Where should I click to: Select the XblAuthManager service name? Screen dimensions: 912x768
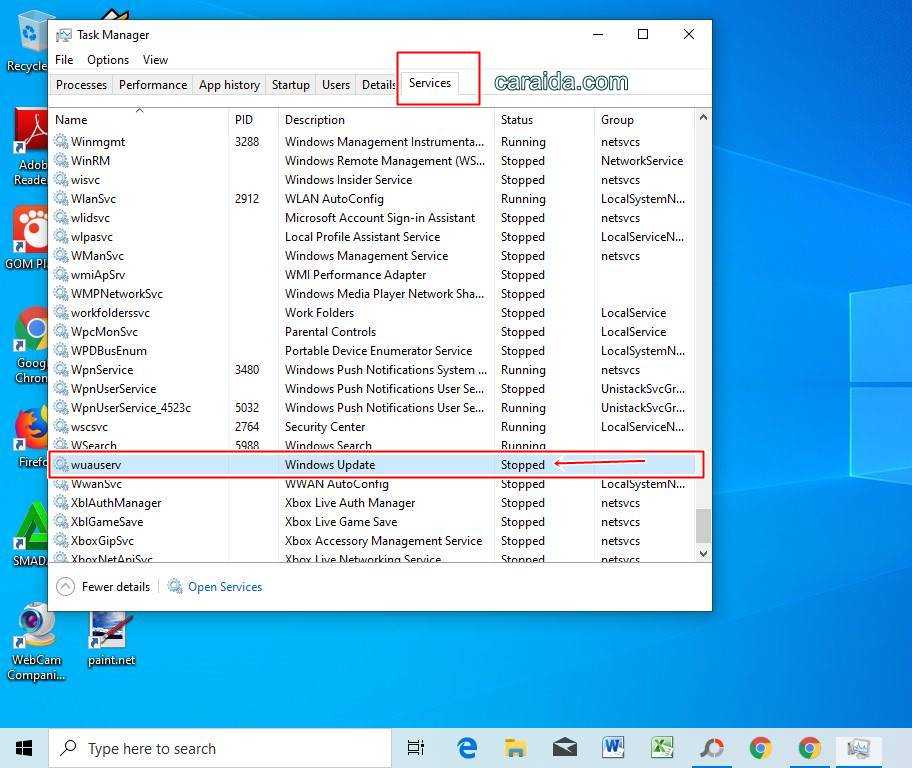click(116, 503)
